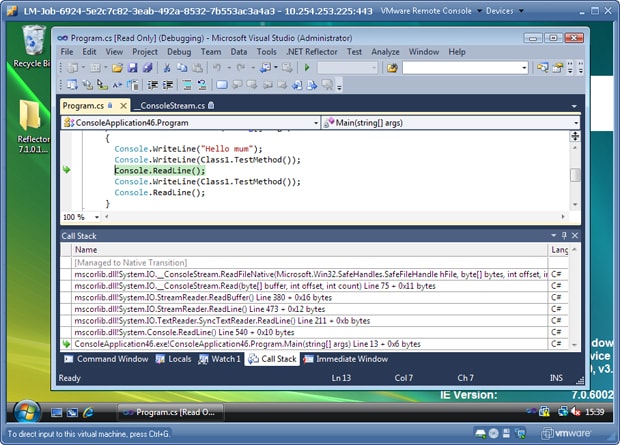Click the Undo arrow icon
Image resolution: width=620 pixels, height=445 pixels.
(217, 68)
